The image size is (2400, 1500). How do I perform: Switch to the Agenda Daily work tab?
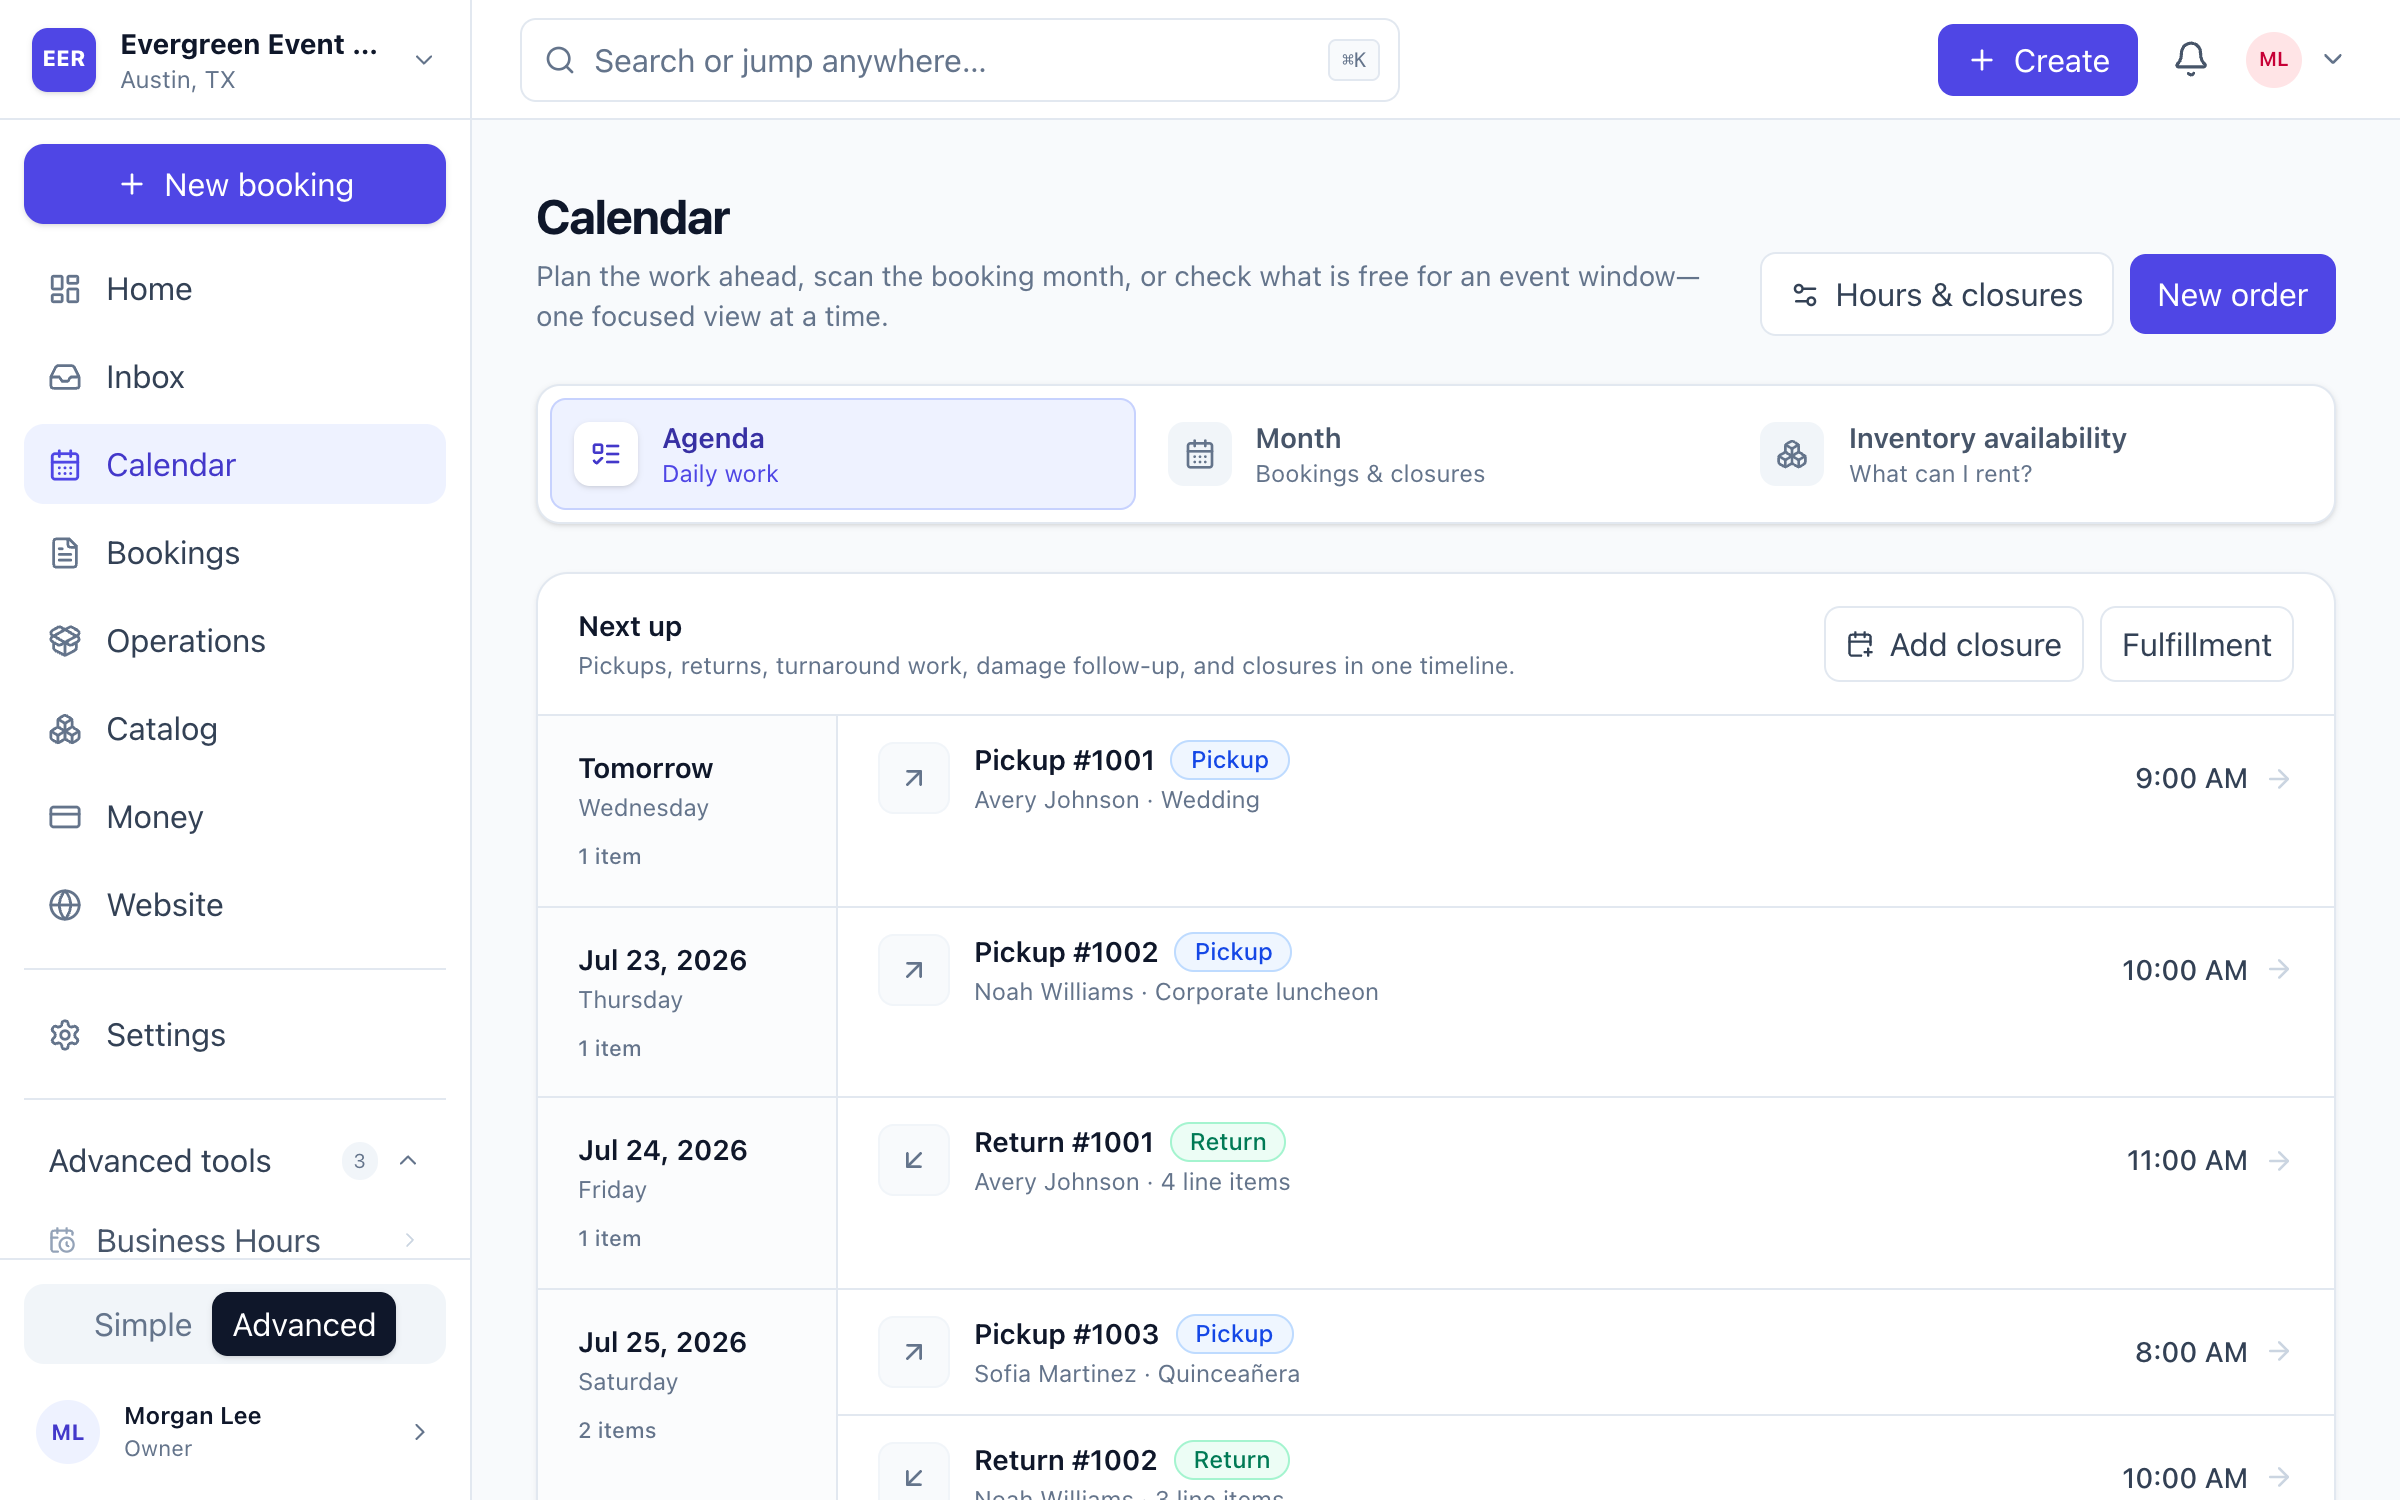click(x=843, y=454)
